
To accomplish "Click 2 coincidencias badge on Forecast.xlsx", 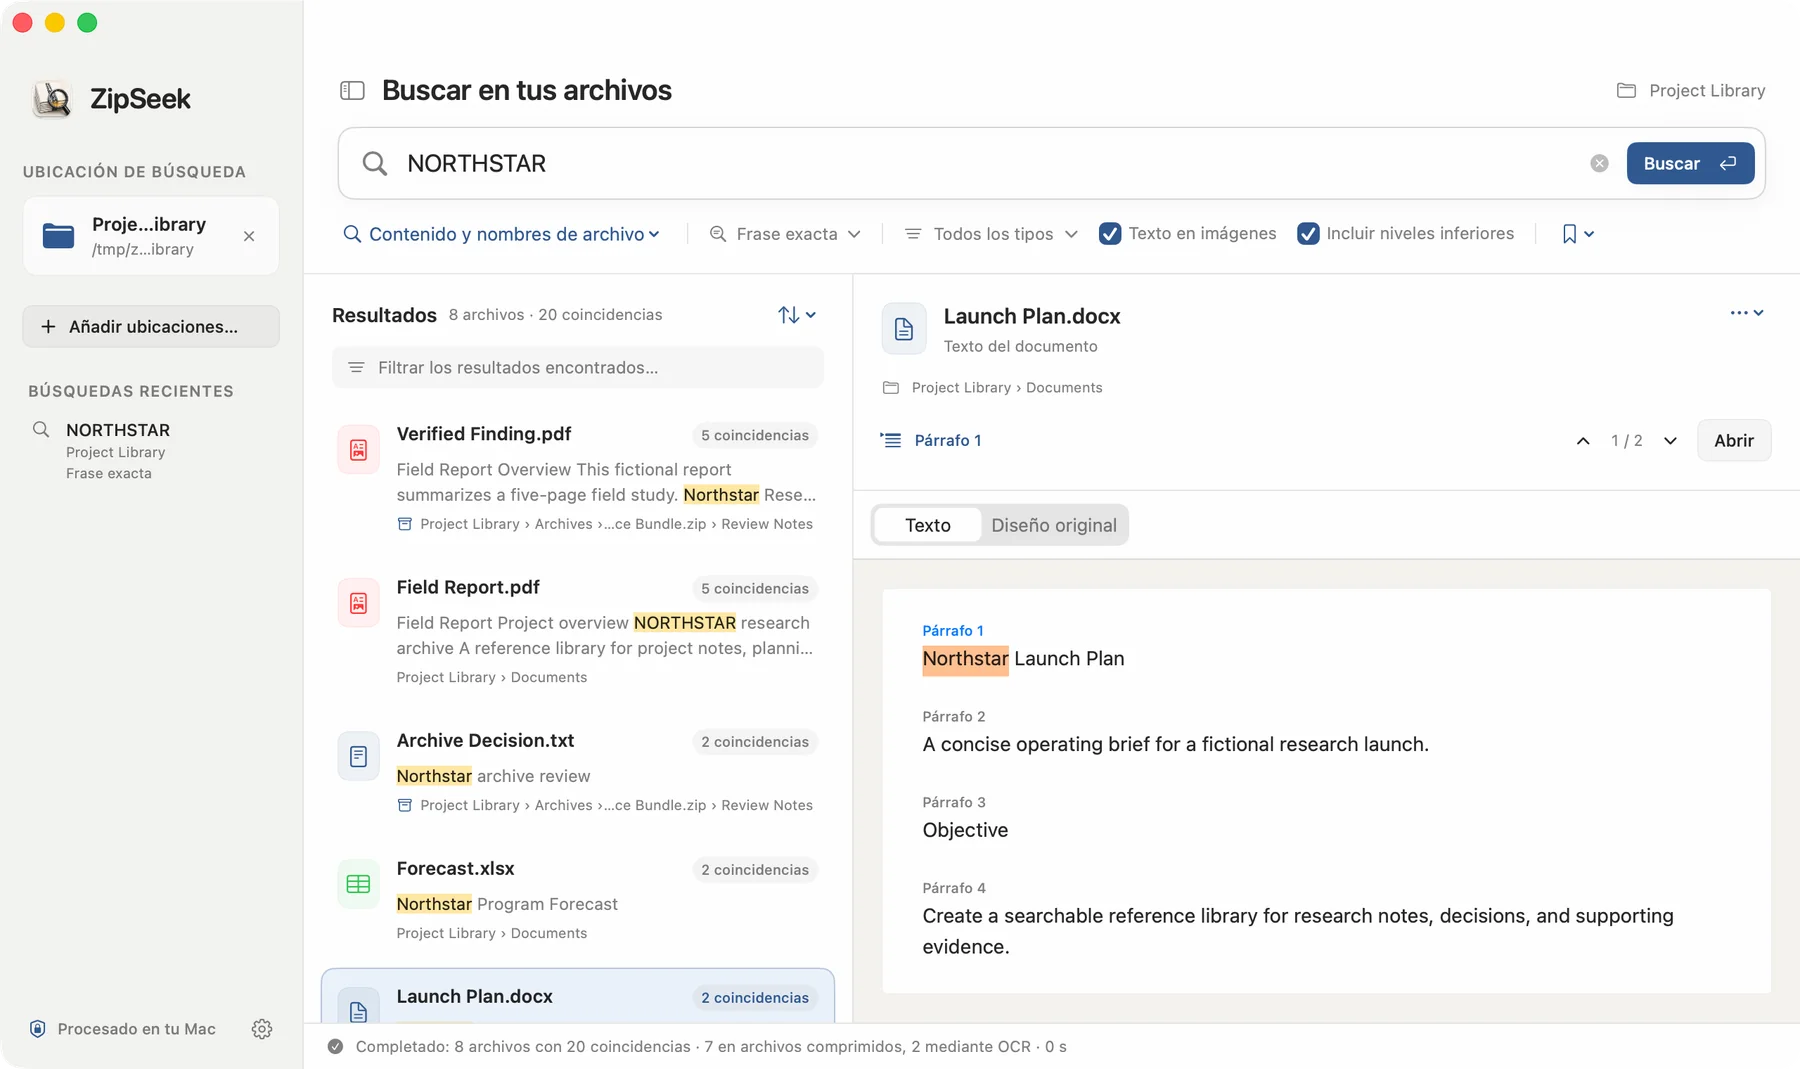I will tap(755, 869).
